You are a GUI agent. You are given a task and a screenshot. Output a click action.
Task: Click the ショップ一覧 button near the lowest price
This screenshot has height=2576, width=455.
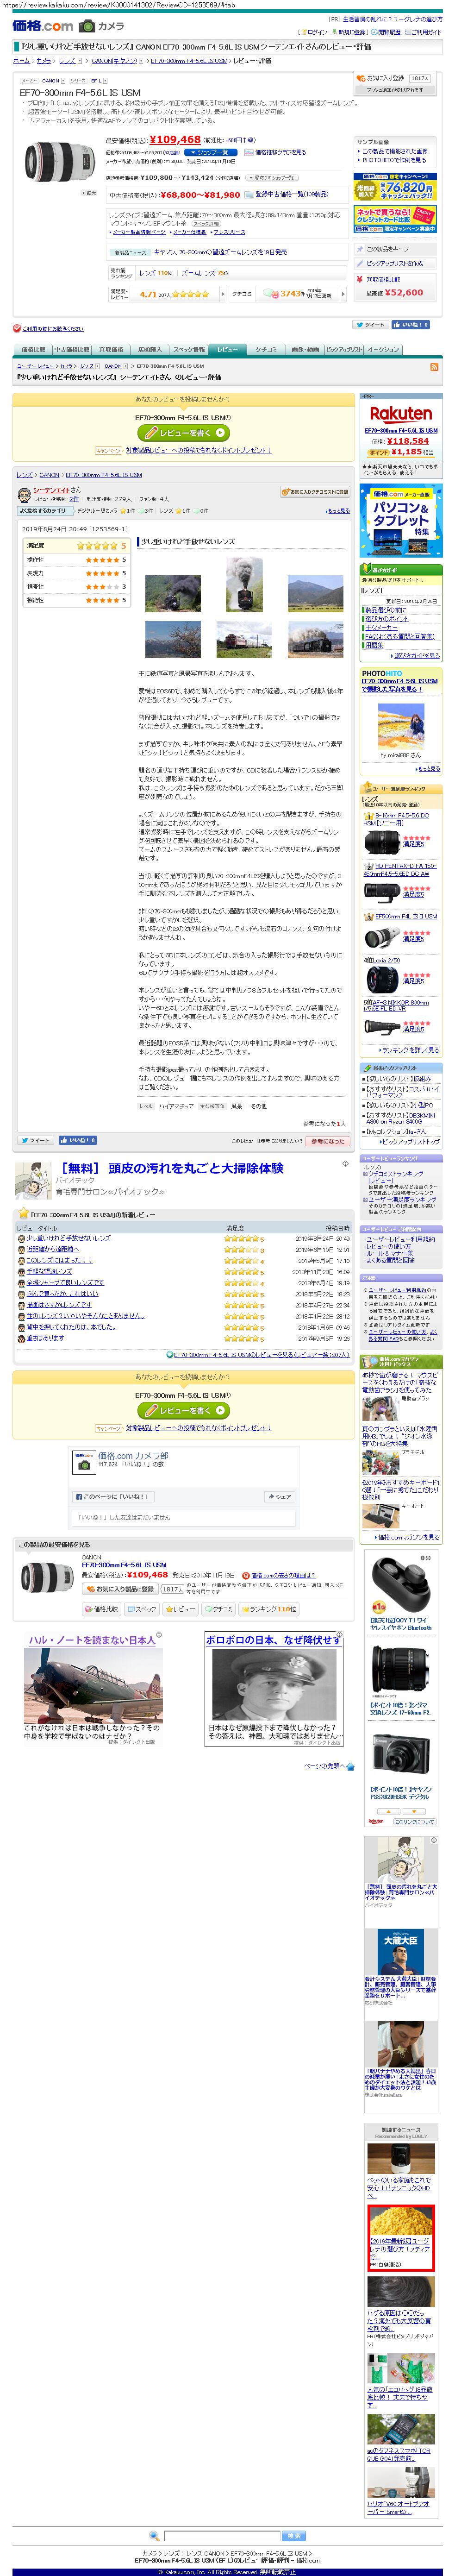[x=212, y=152]
